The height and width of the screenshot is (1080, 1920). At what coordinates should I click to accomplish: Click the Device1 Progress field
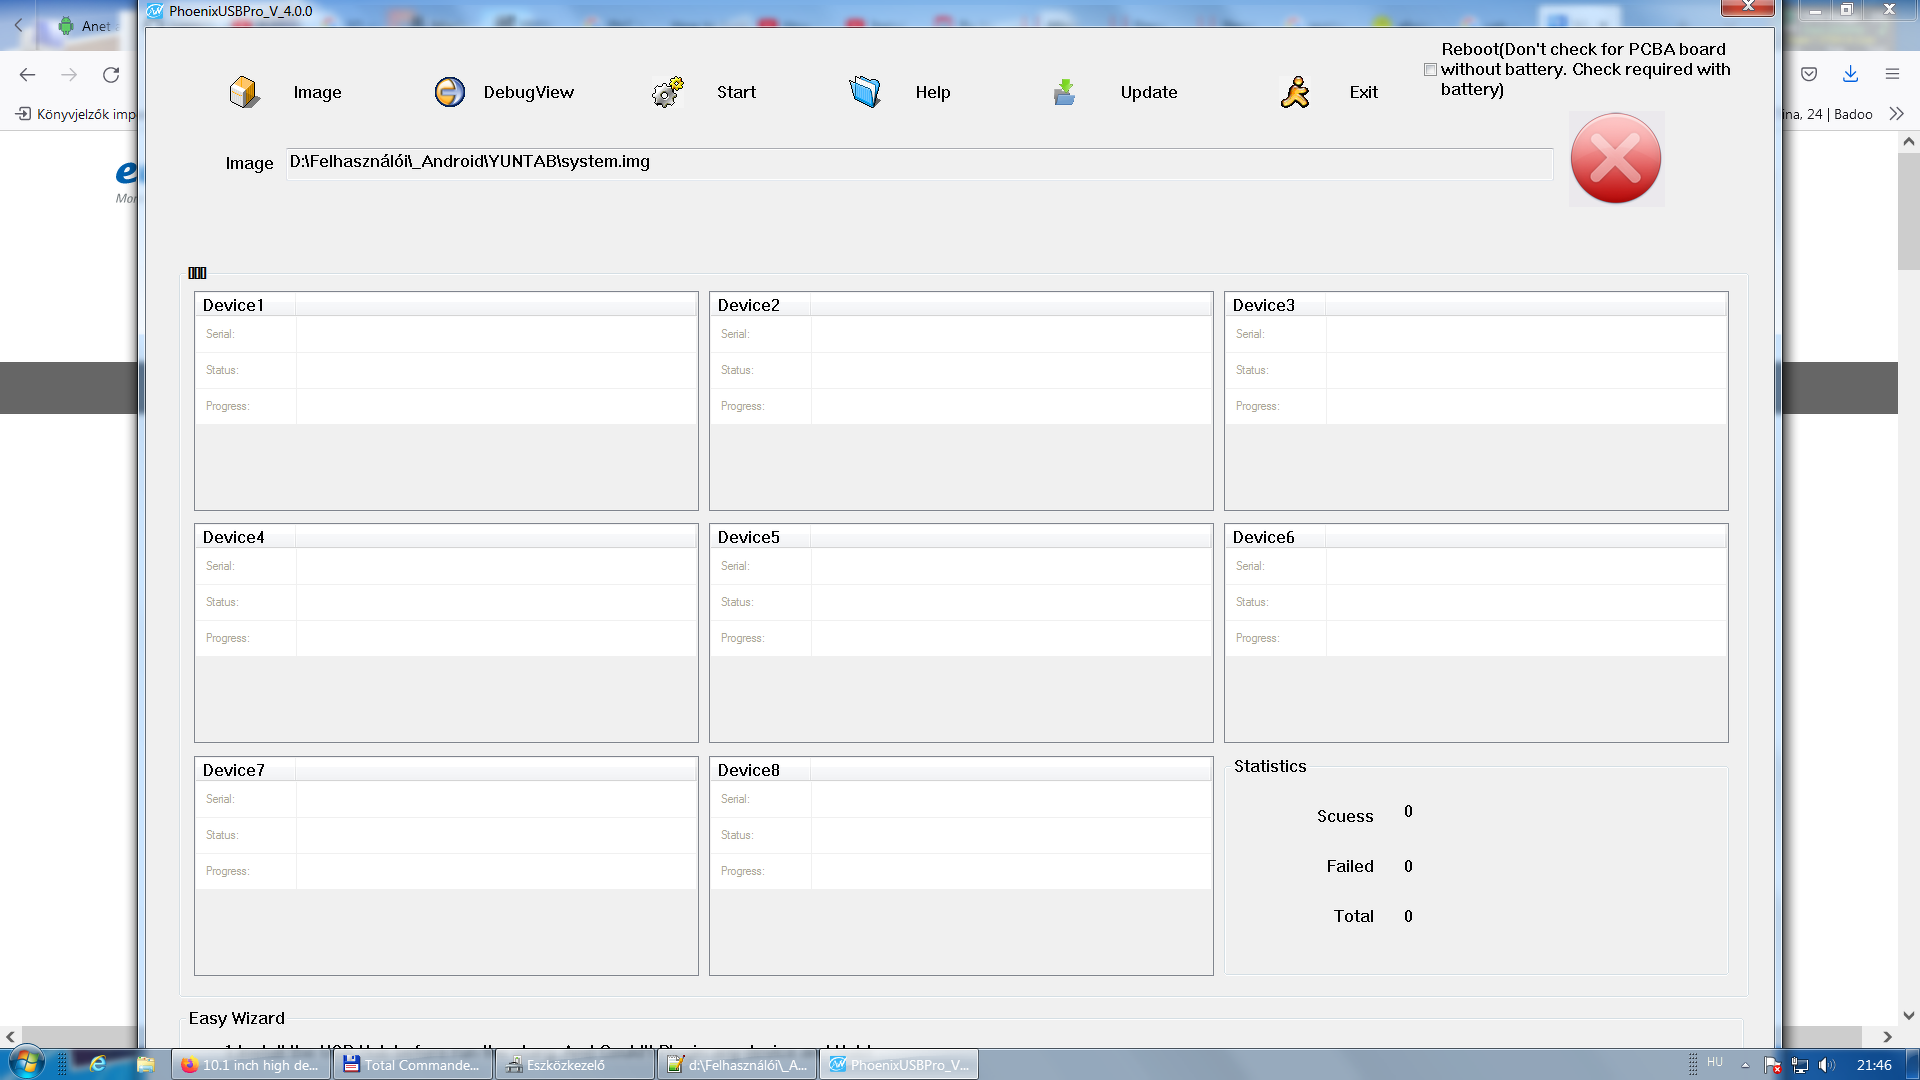(496, 407)
